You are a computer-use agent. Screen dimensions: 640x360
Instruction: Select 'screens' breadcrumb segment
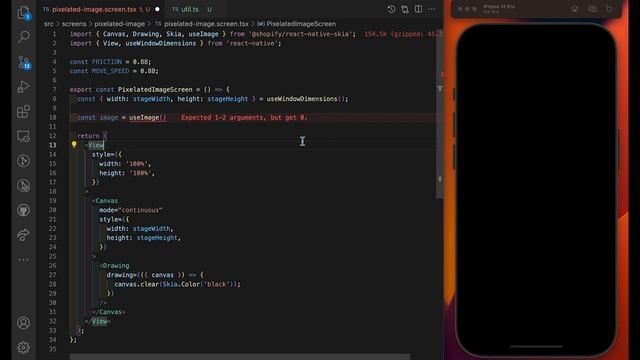pyautogui.click(x=74, y=24)
